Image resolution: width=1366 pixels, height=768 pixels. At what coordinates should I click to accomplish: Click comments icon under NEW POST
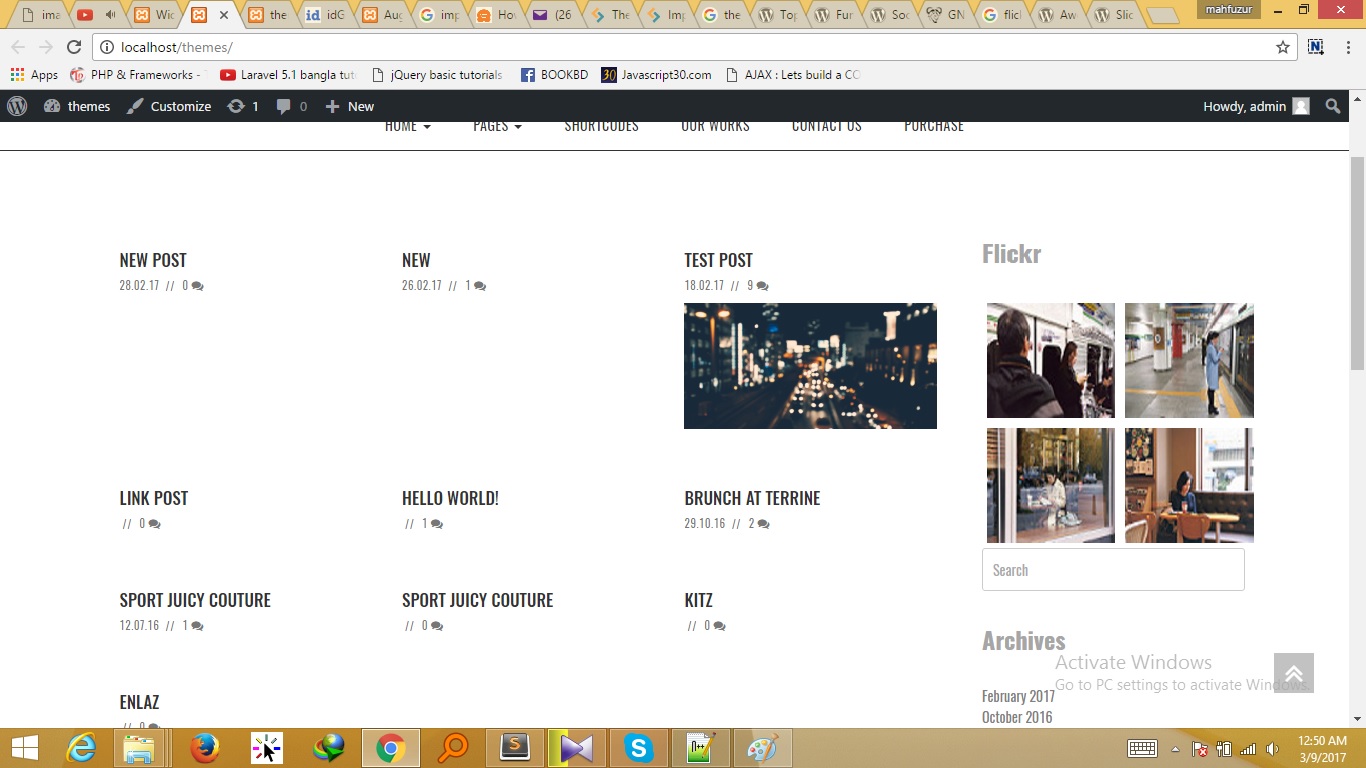click(197, 286)
